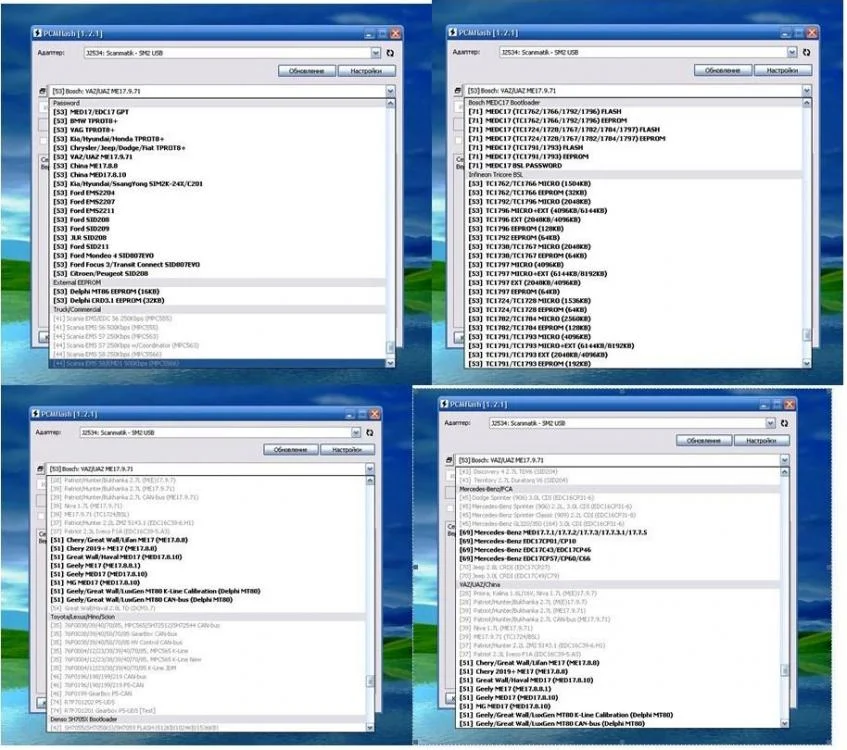Click the refresh adapter icon in the Password list window
Image resolution: width=847 pixels, height=750 pixels.
click(390, 53)
